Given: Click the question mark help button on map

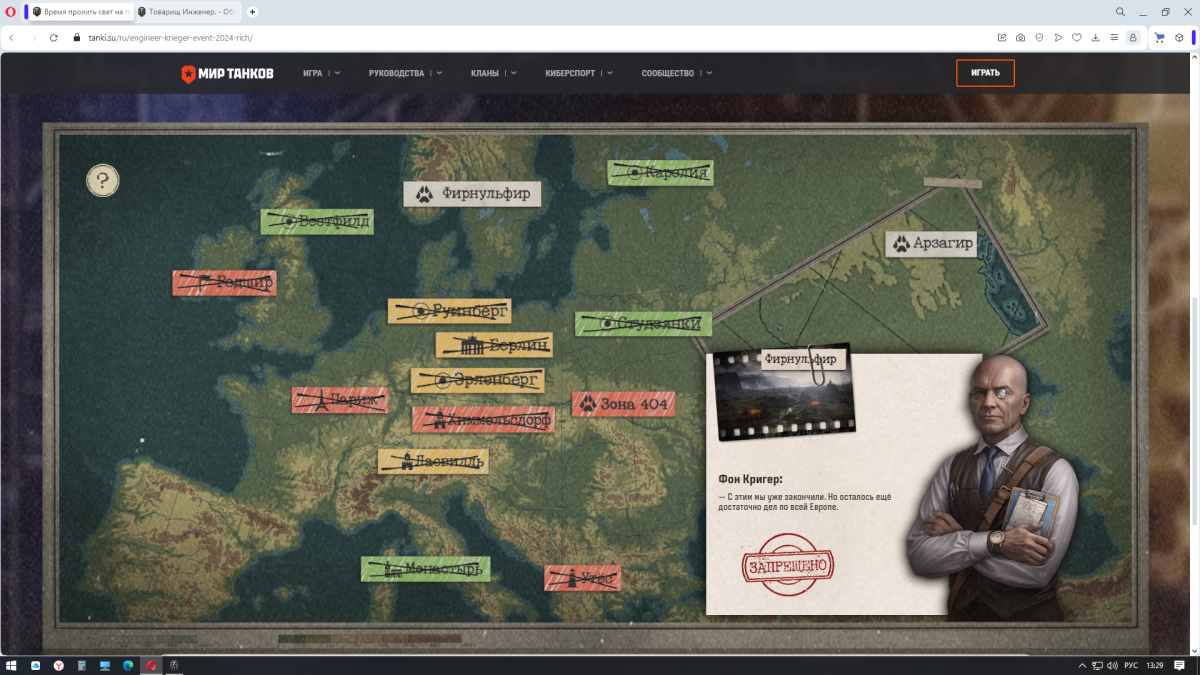Looking at the screenshot, I should click(x=102, y=181).
